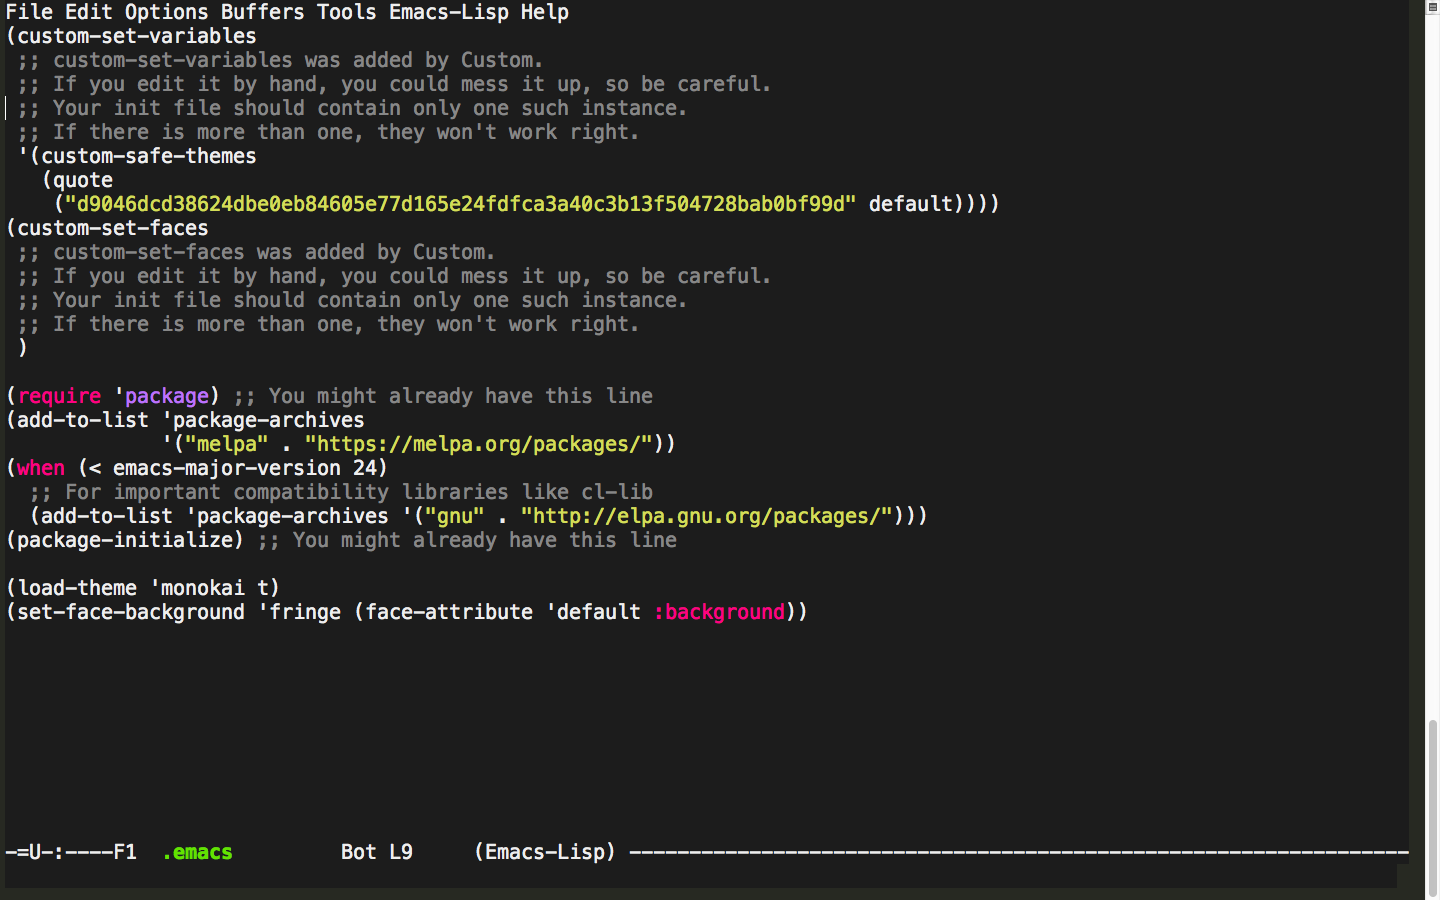Click the :background keyword in the last line
Screen dimensions: 1440x900
pyautogui.click(x=719, y=612)
